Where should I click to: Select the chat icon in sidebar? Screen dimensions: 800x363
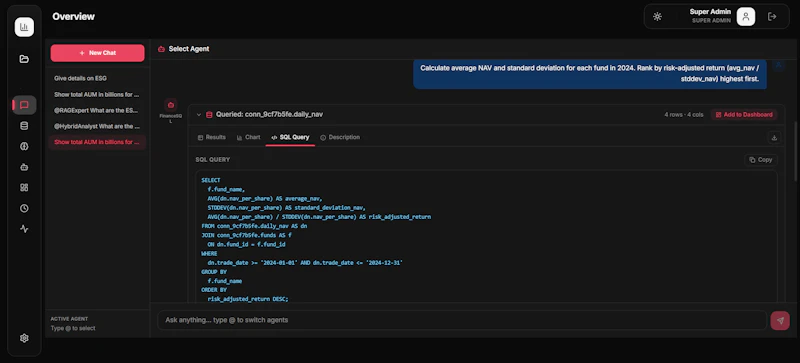24,105
